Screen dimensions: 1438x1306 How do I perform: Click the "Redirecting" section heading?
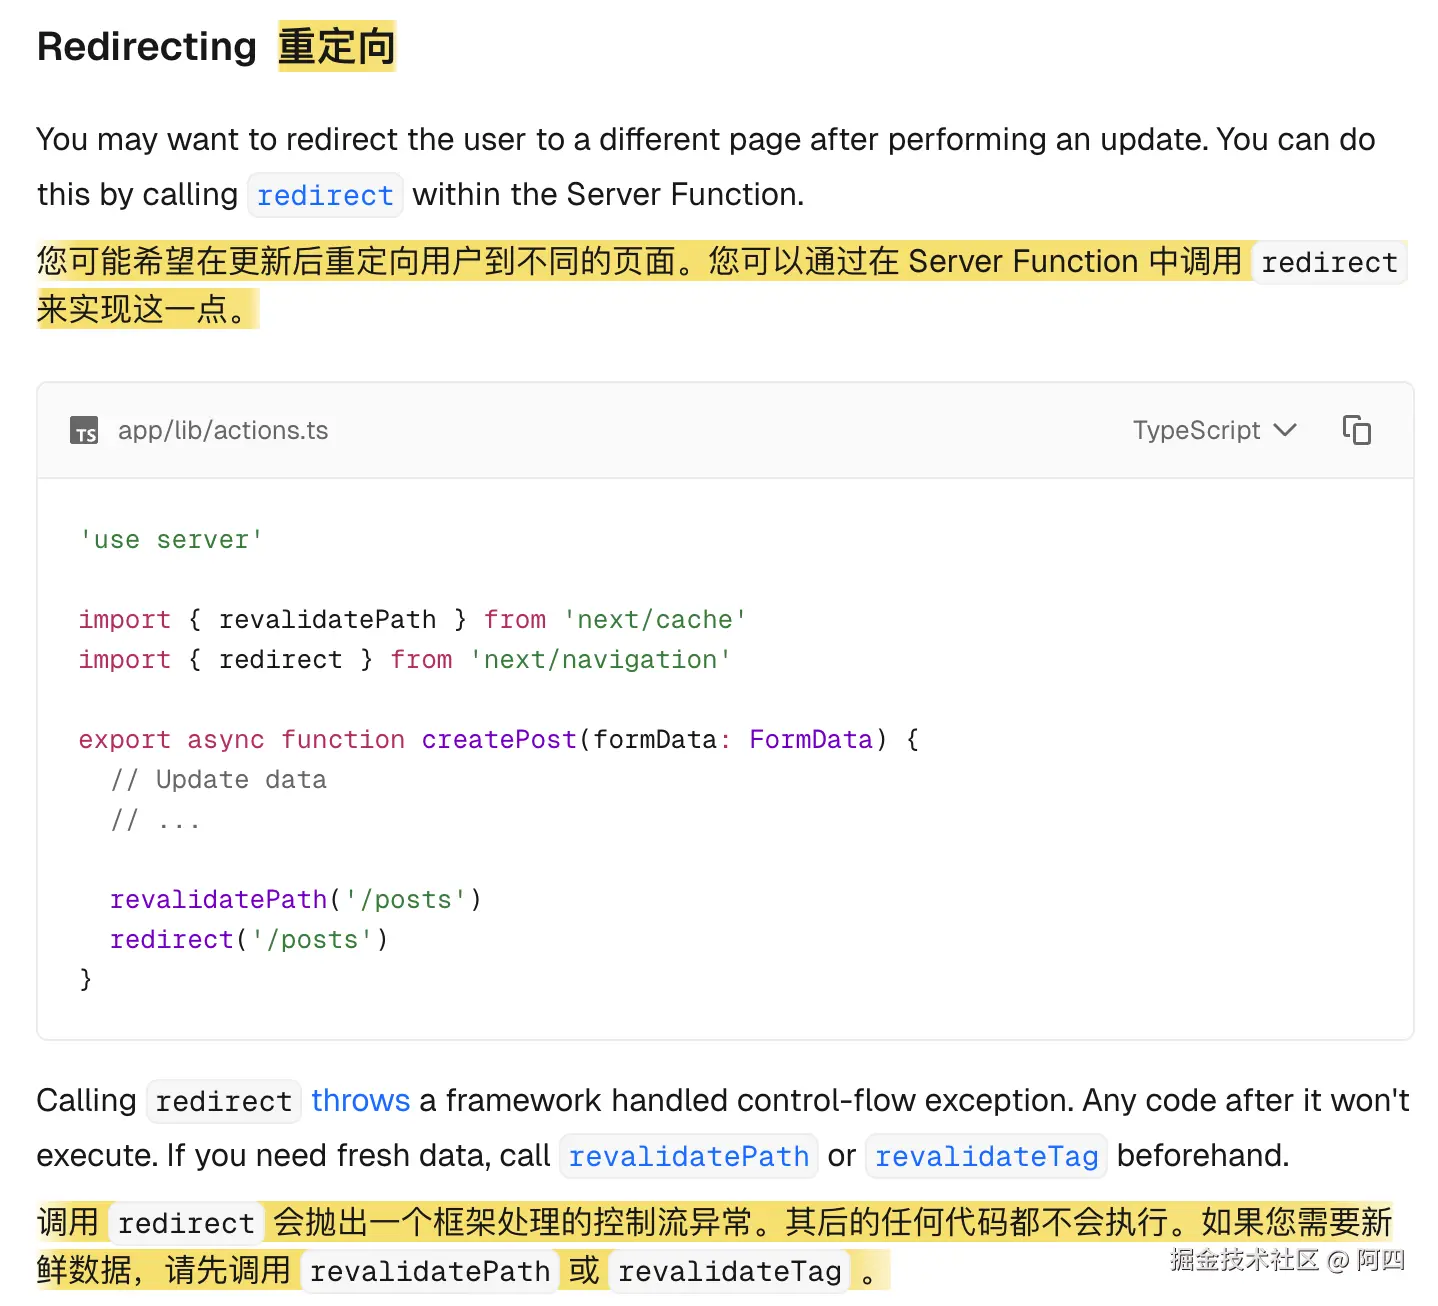click(147, 47)
